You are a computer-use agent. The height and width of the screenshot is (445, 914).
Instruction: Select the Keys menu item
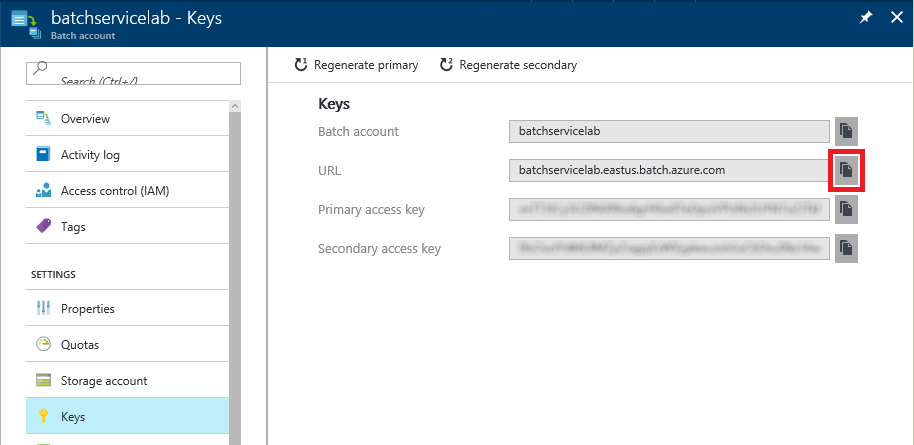point(128,416)
